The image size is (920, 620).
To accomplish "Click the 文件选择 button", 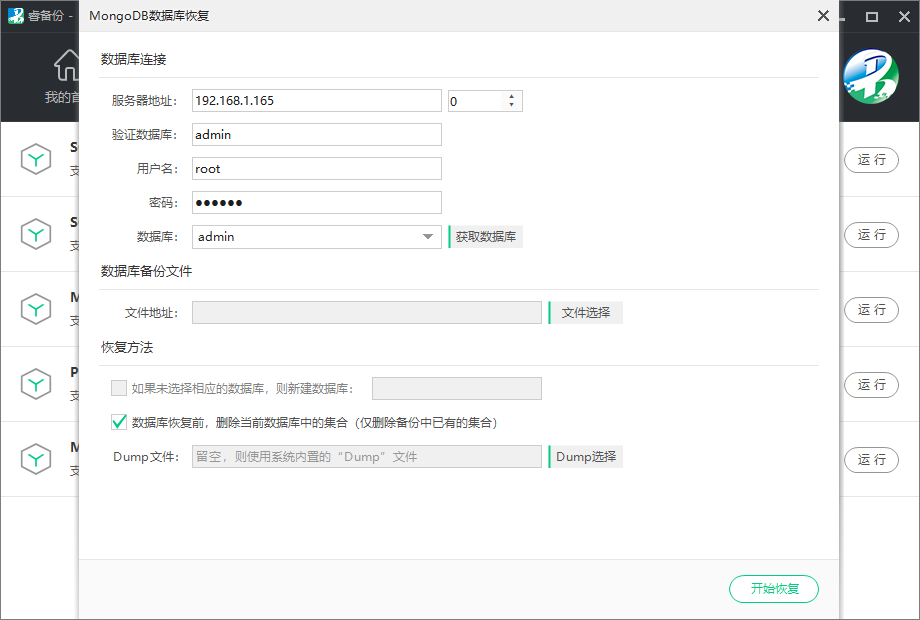I will 586,313.
